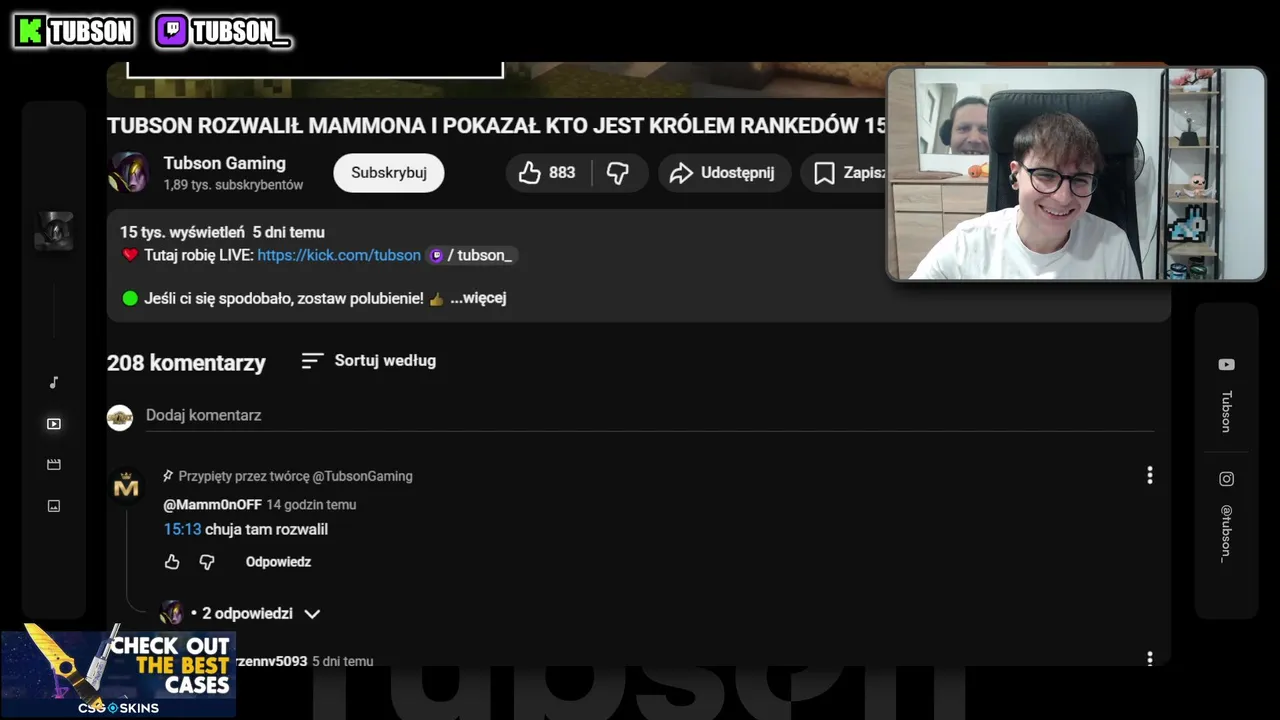Click 1,89 tys. subskrybentów text
Screen dimensions: 1280x720
coord(233,185)
